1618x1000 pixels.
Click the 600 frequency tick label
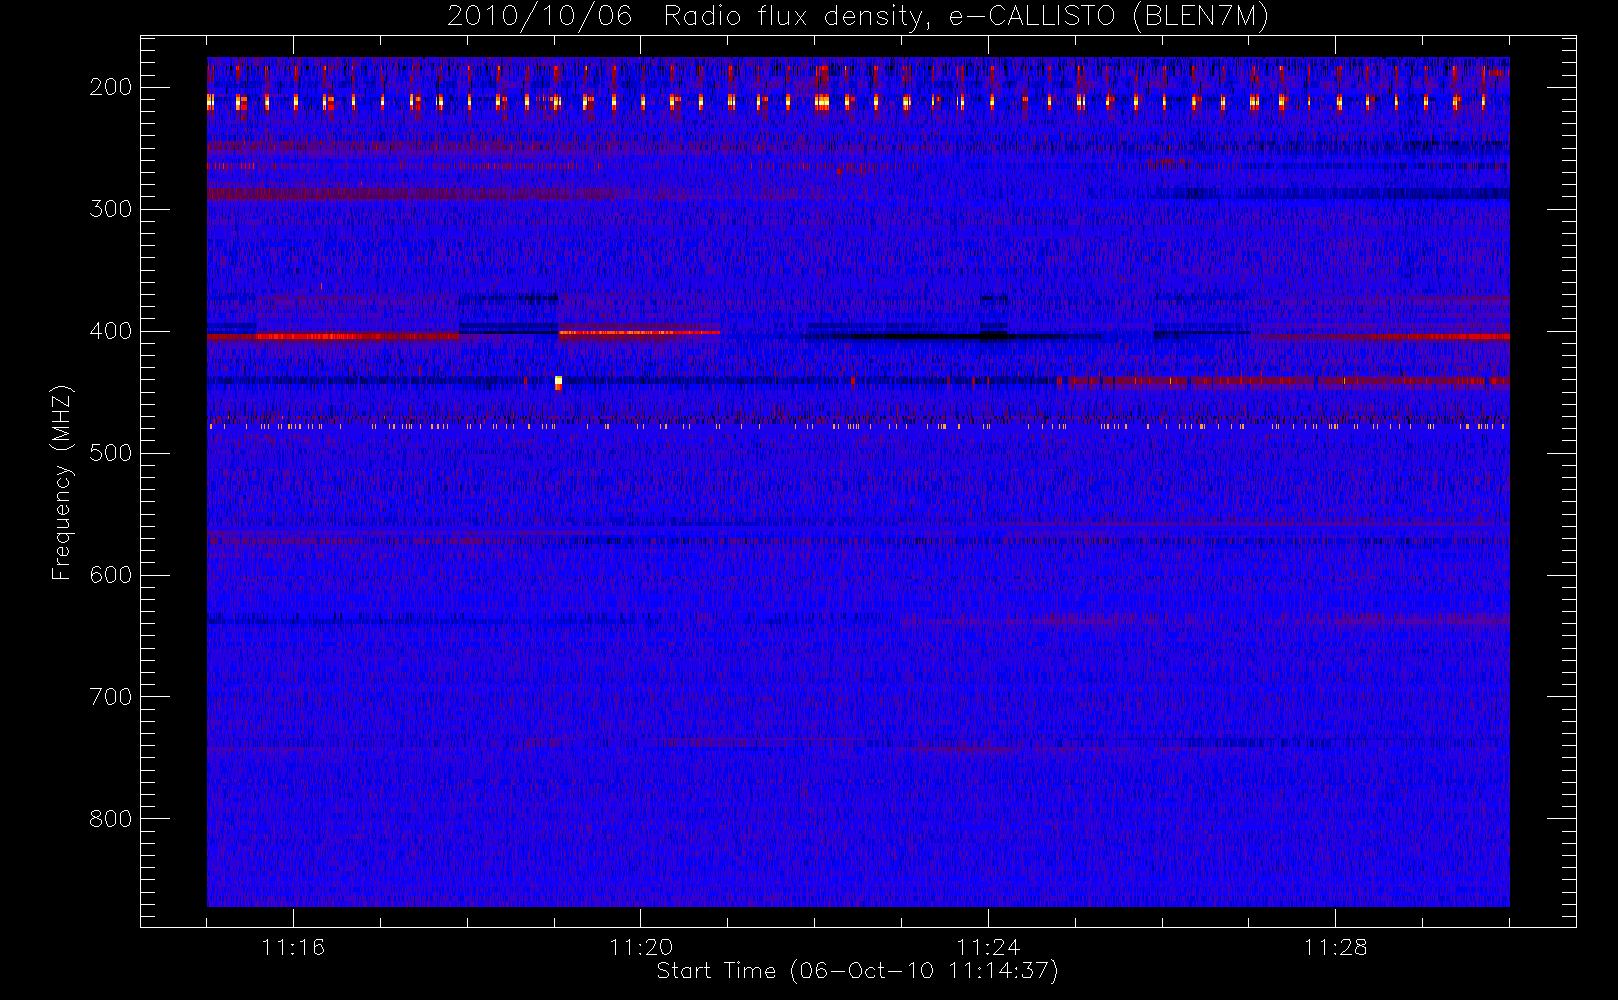tap(111, 575)
